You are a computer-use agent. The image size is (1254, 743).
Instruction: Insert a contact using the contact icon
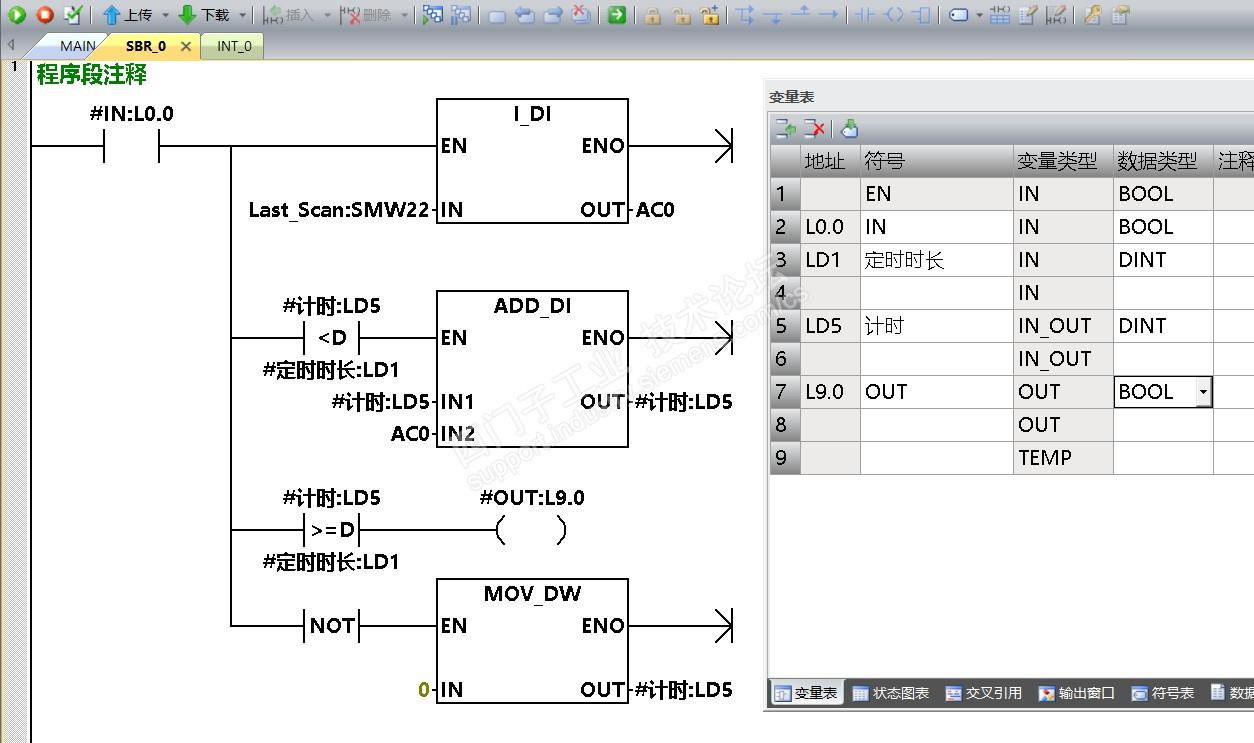pyautogui.click(x=866, y=15)
